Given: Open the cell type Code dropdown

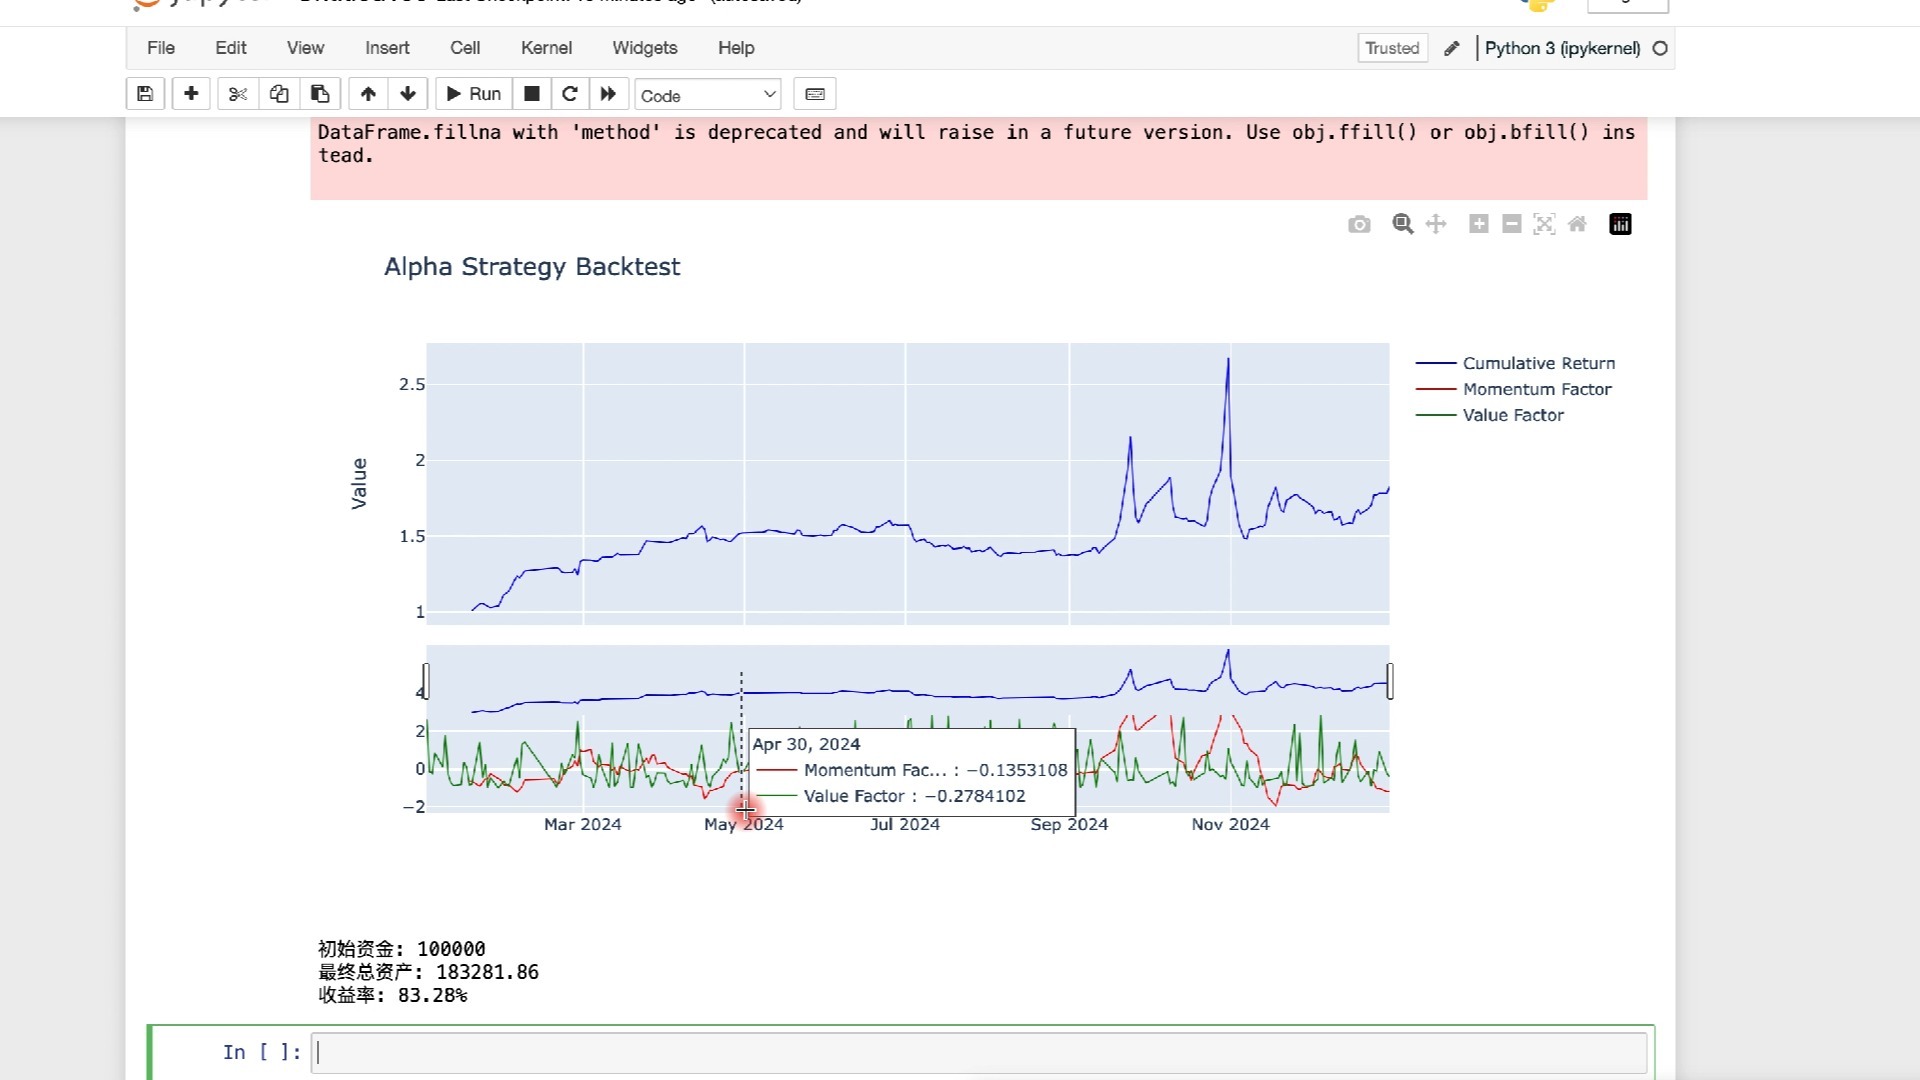Looking at the screenshot, I should pos(707,95).
